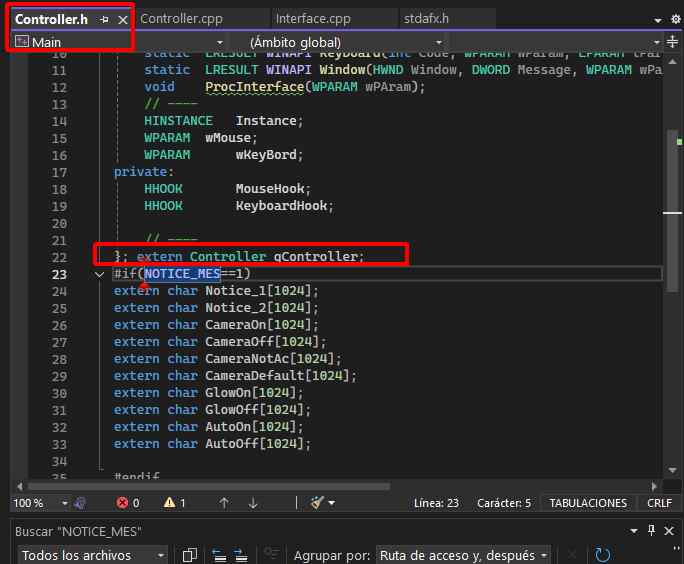Click GlowOff[1024] on line 31
The image size is (684, 564).
(254, 410)
